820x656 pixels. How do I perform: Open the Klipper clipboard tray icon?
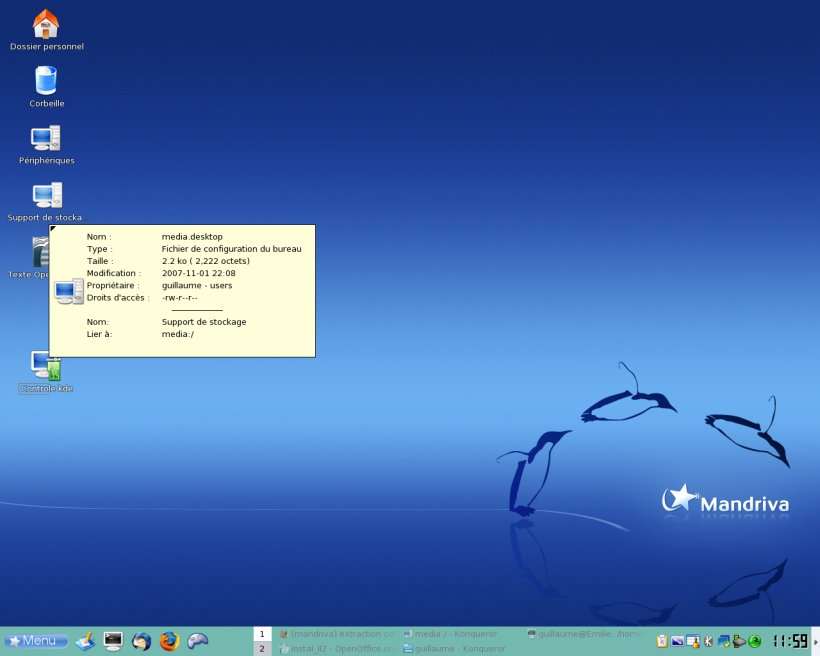tap(662, 641)
